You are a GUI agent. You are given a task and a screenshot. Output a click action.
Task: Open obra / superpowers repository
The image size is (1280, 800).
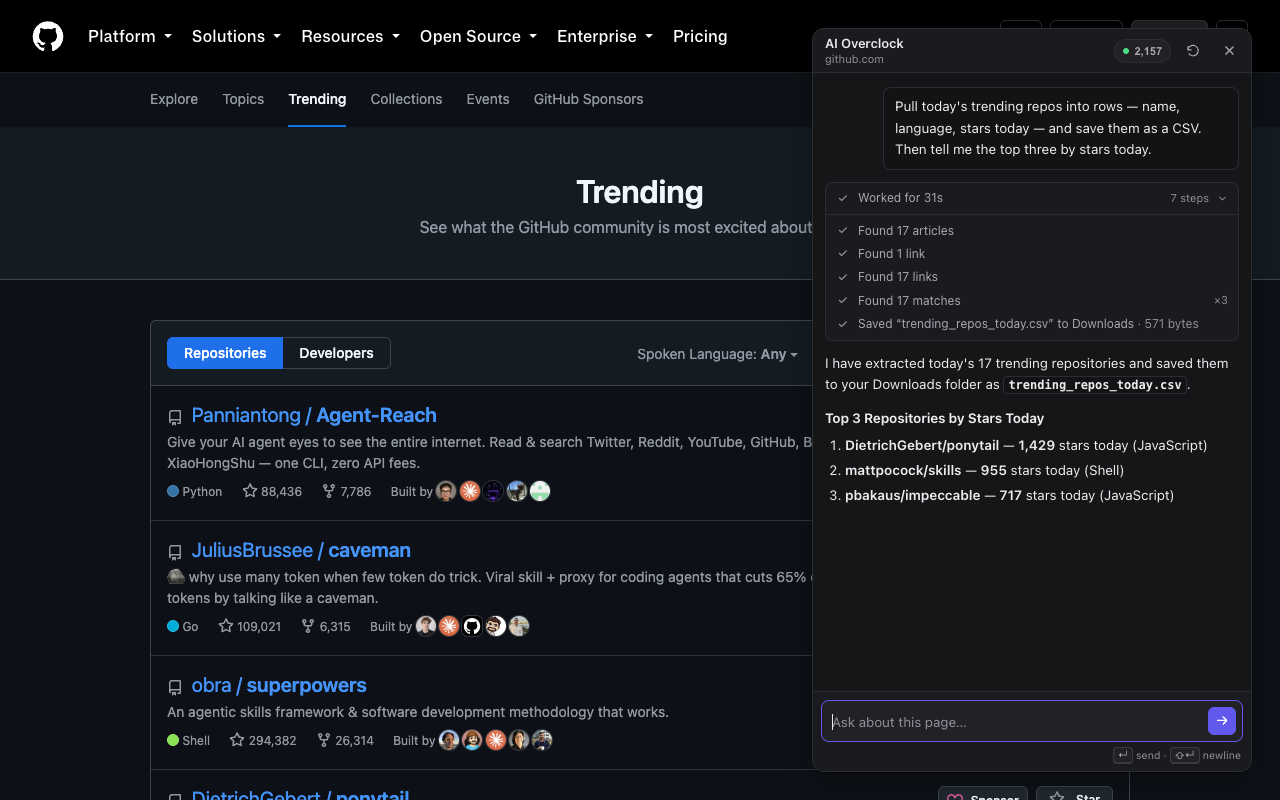(279, 685)
